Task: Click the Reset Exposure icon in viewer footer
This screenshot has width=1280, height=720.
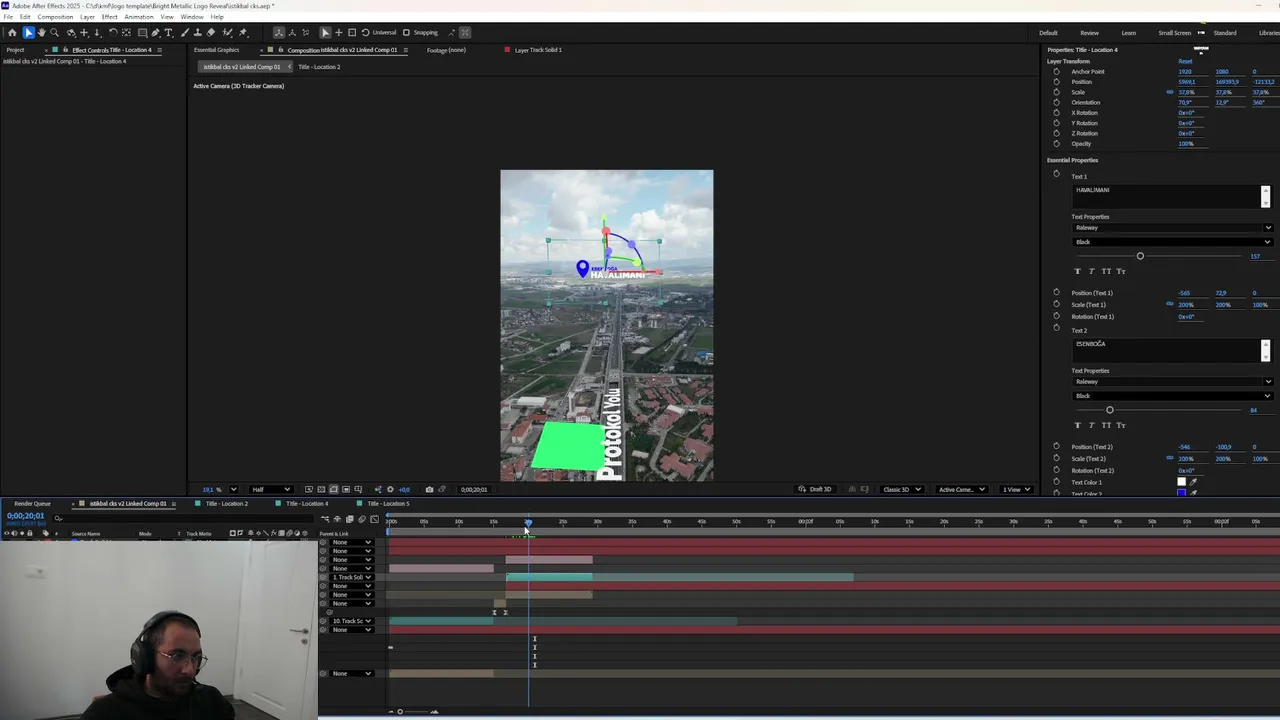Action: [390, 489]
